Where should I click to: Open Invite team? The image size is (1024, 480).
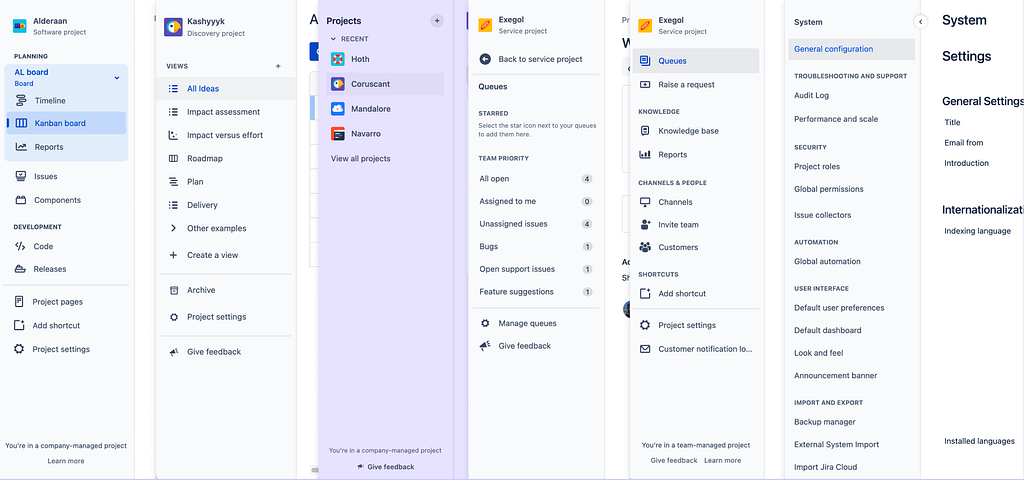coord(678,225)
